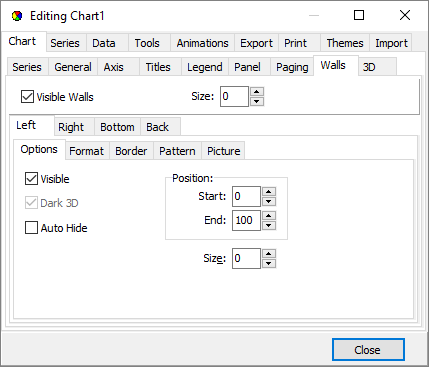Viewport: 429px width, 367px height.
Task: Click the Editing Chart1 title bar icon
Action: (17, 16)
